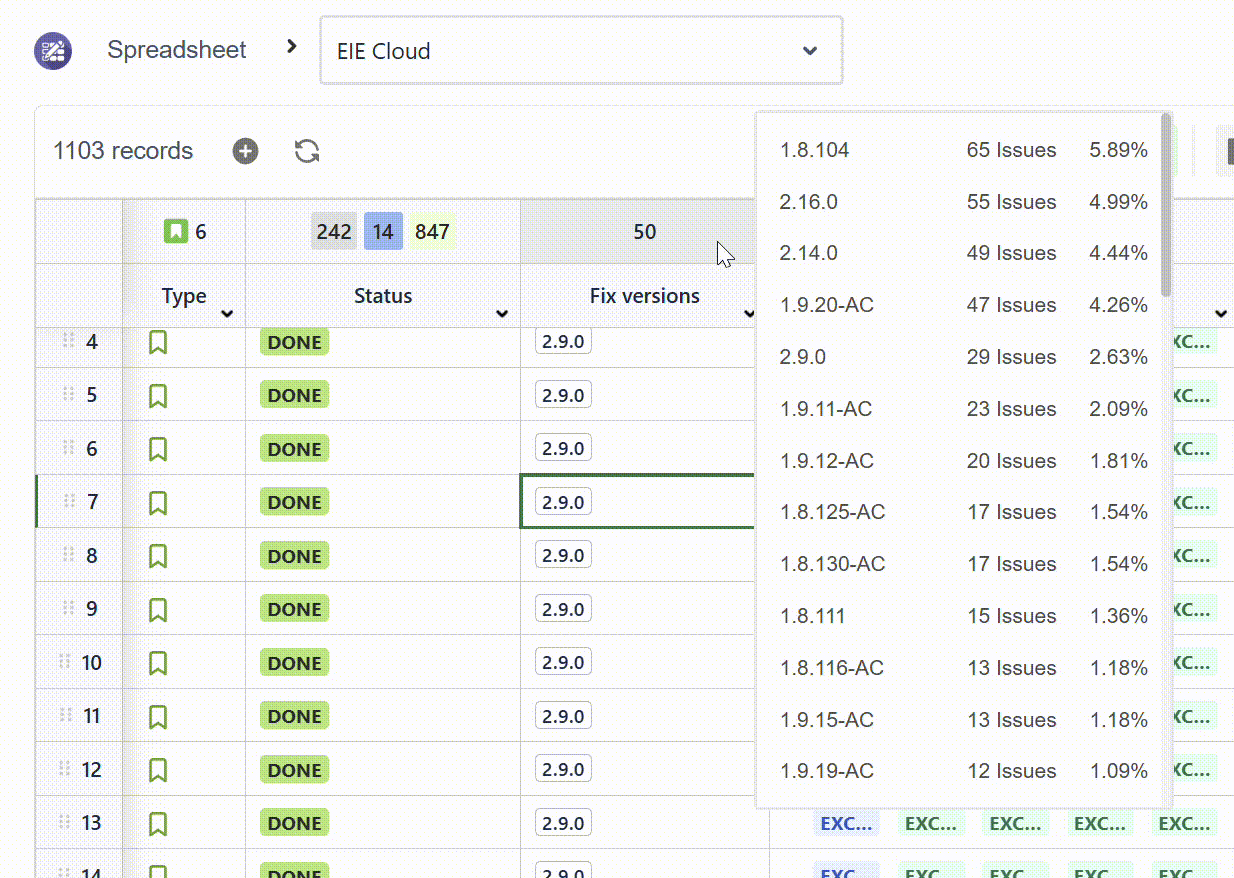
Task: Pick 1.9.20-AC from the versions list
Action: 826,305
